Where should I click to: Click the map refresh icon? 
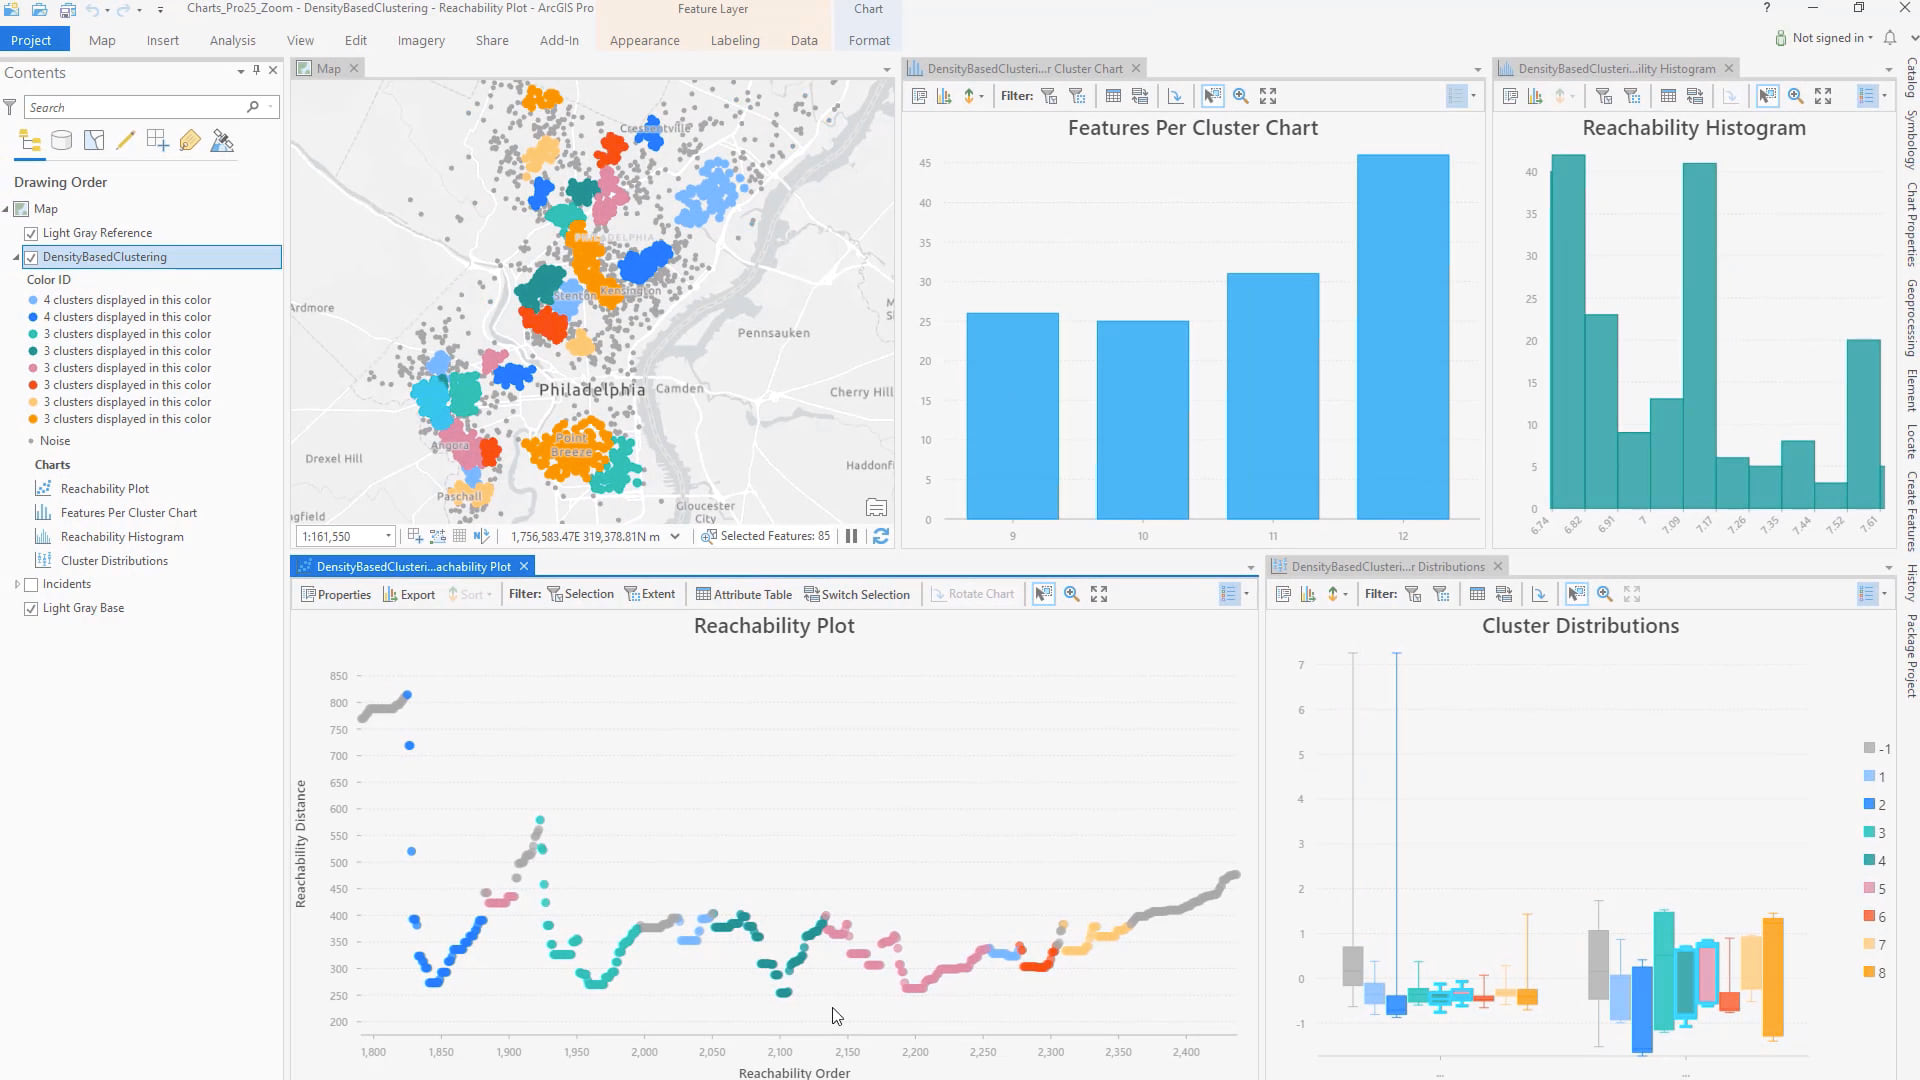pos(880,536)
